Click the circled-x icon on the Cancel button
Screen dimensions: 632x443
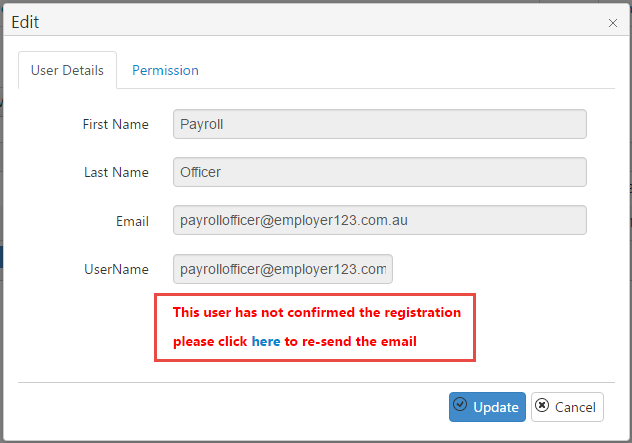542,405
